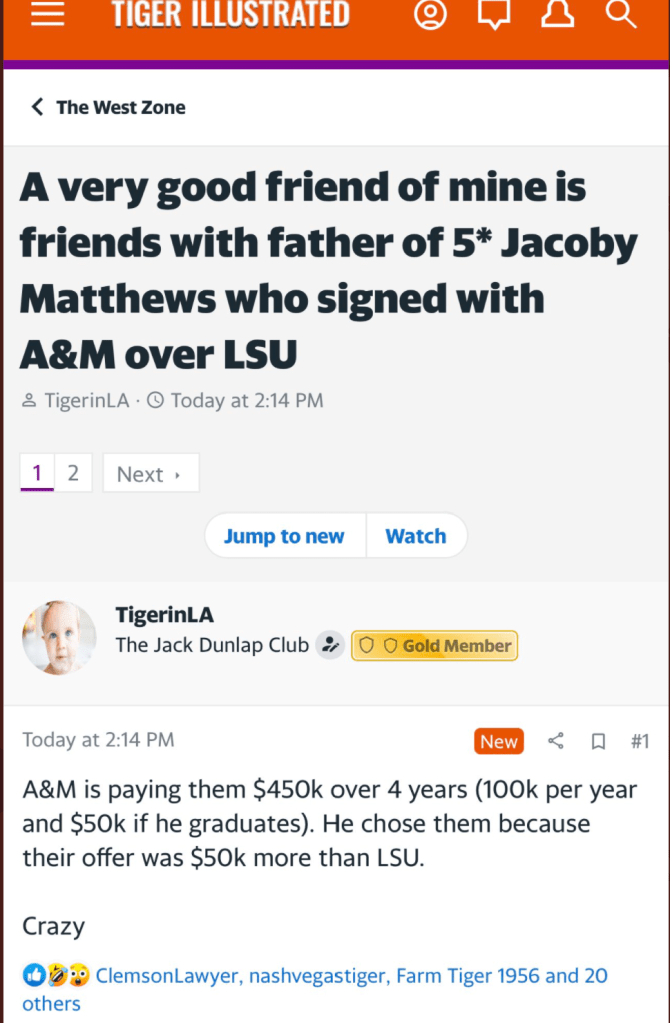
Task: Click the Next page button
Action: 150,473
